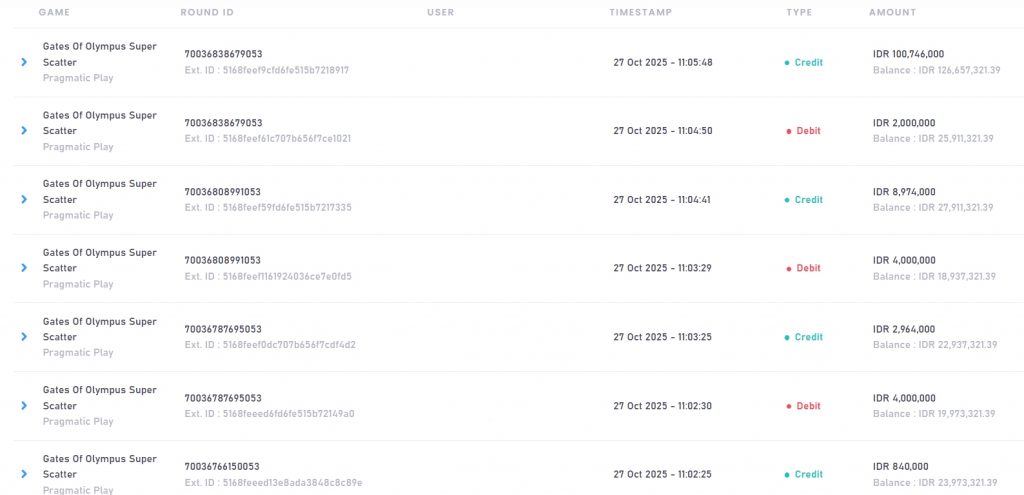Click the TYPE column header
Image resolution: width=1024 pixels, height=495 pixels.
(799, 12)
